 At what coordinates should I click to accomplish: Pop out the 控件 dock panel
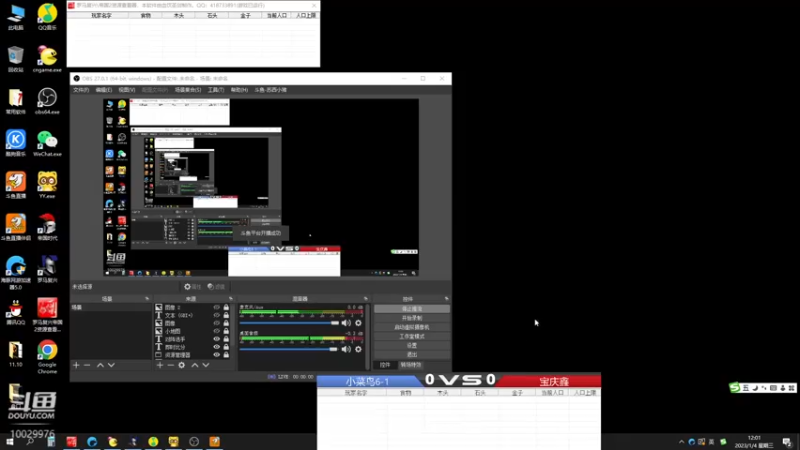(x=446, y=299)
